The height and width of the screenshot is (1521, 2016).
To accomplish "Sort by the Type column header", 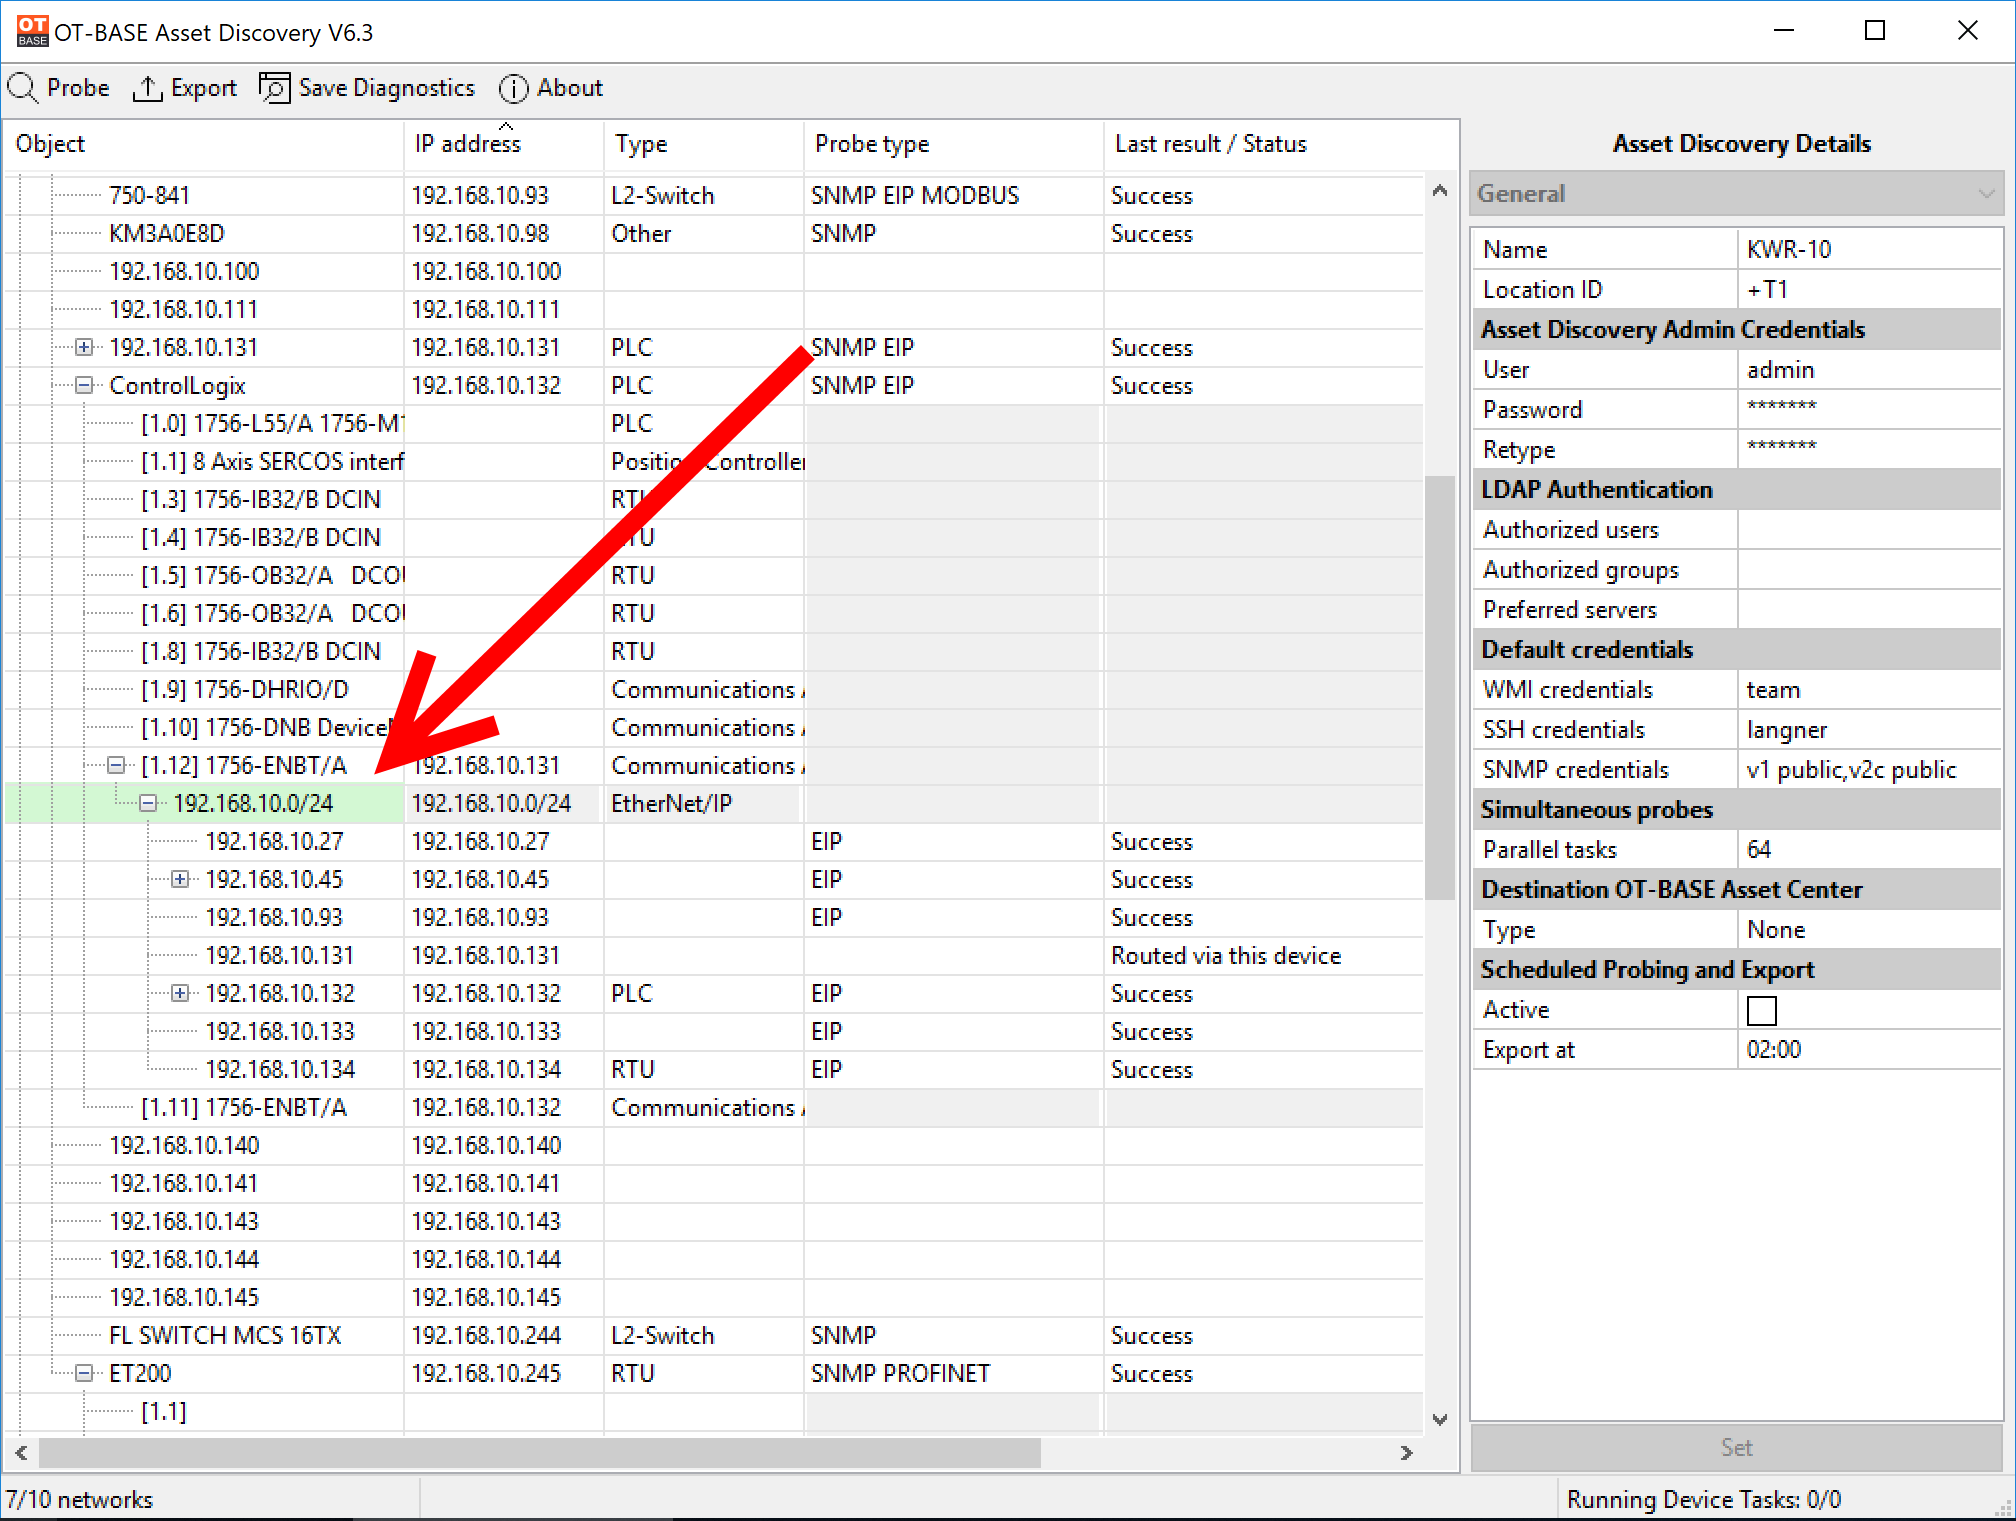I will click(704, 144).
